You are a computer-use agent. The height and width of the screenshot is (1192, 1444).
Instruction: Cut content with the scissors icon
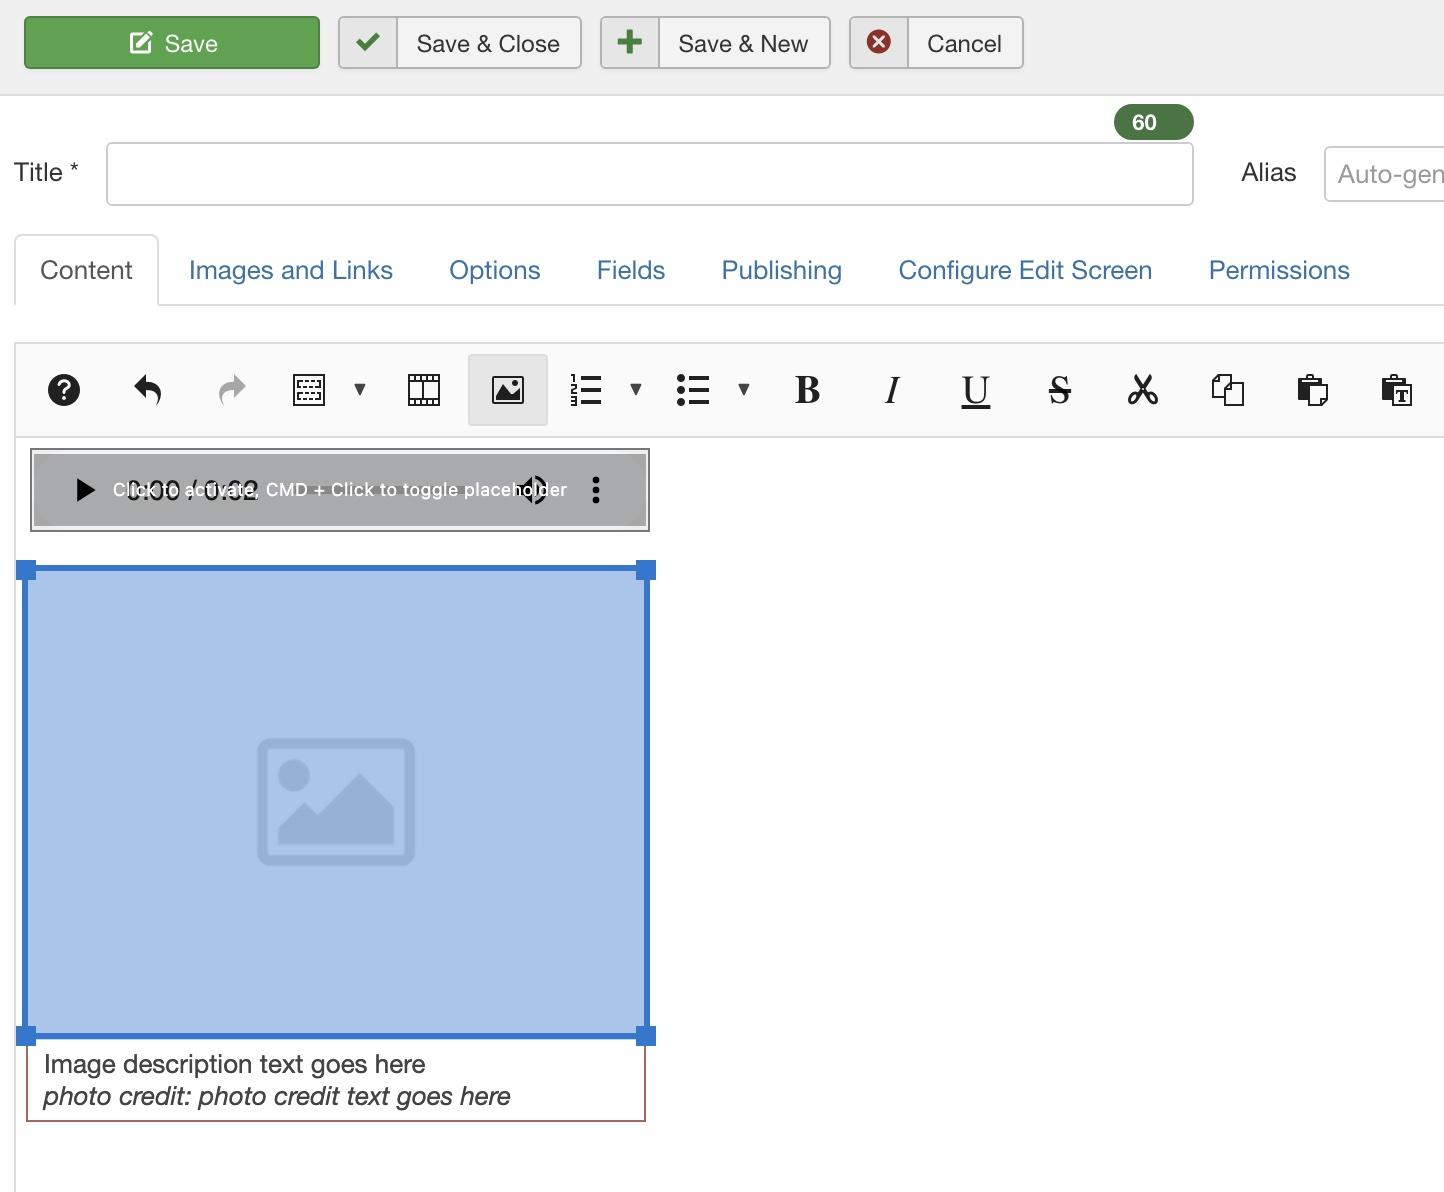(1143, 390)
